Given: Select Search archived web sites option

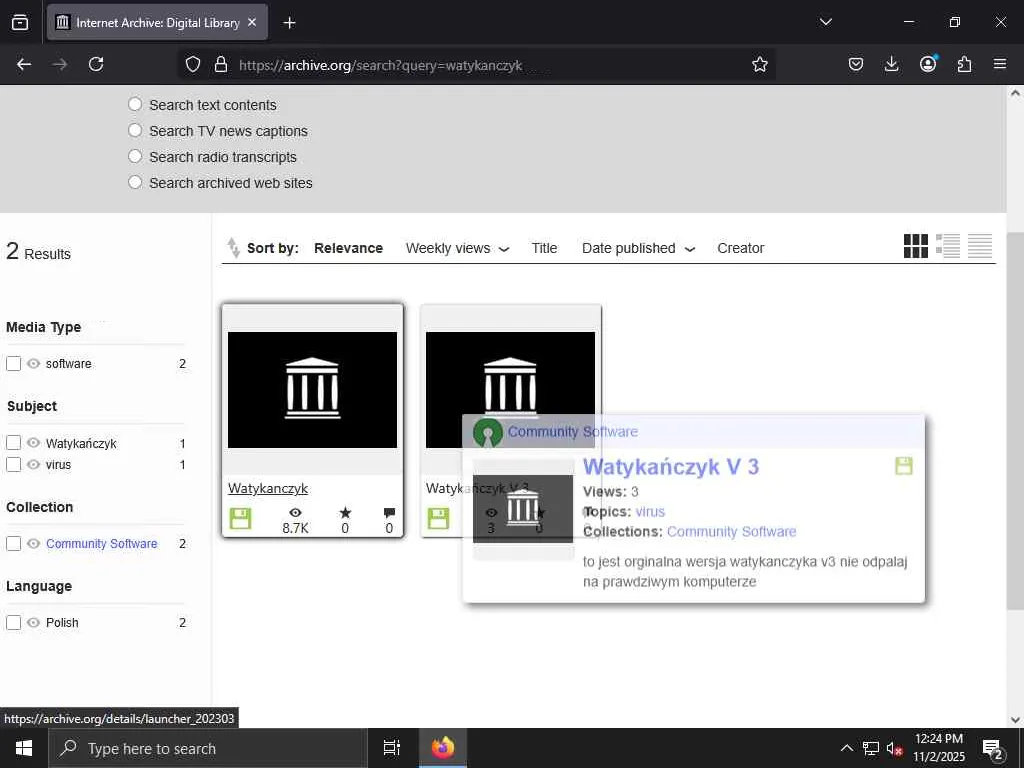Looking at the screenshot, I should [x=135, y=182].
